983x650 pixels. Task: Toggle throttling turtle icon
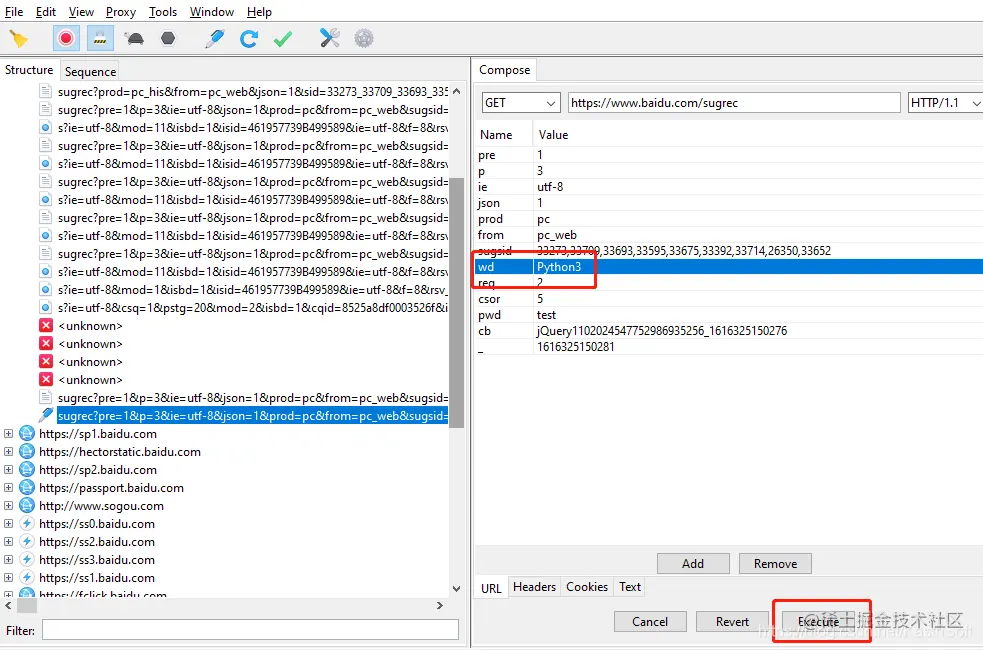pos(134,39)
